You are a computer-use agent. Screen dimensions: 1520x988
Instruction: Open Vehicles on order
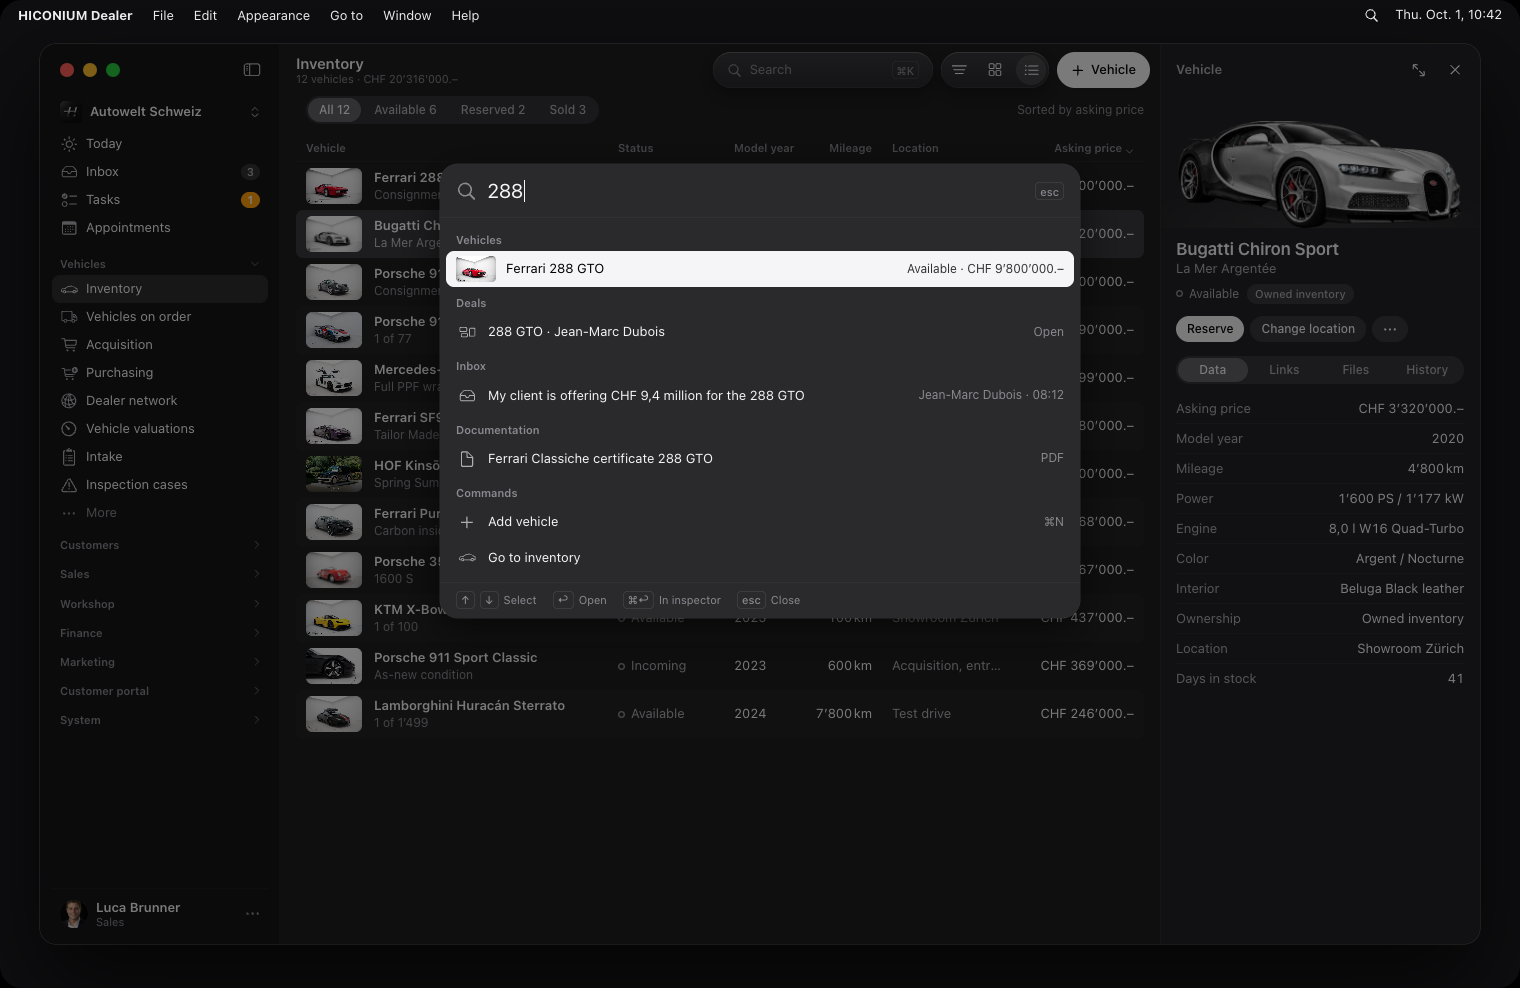pos(160,317)
